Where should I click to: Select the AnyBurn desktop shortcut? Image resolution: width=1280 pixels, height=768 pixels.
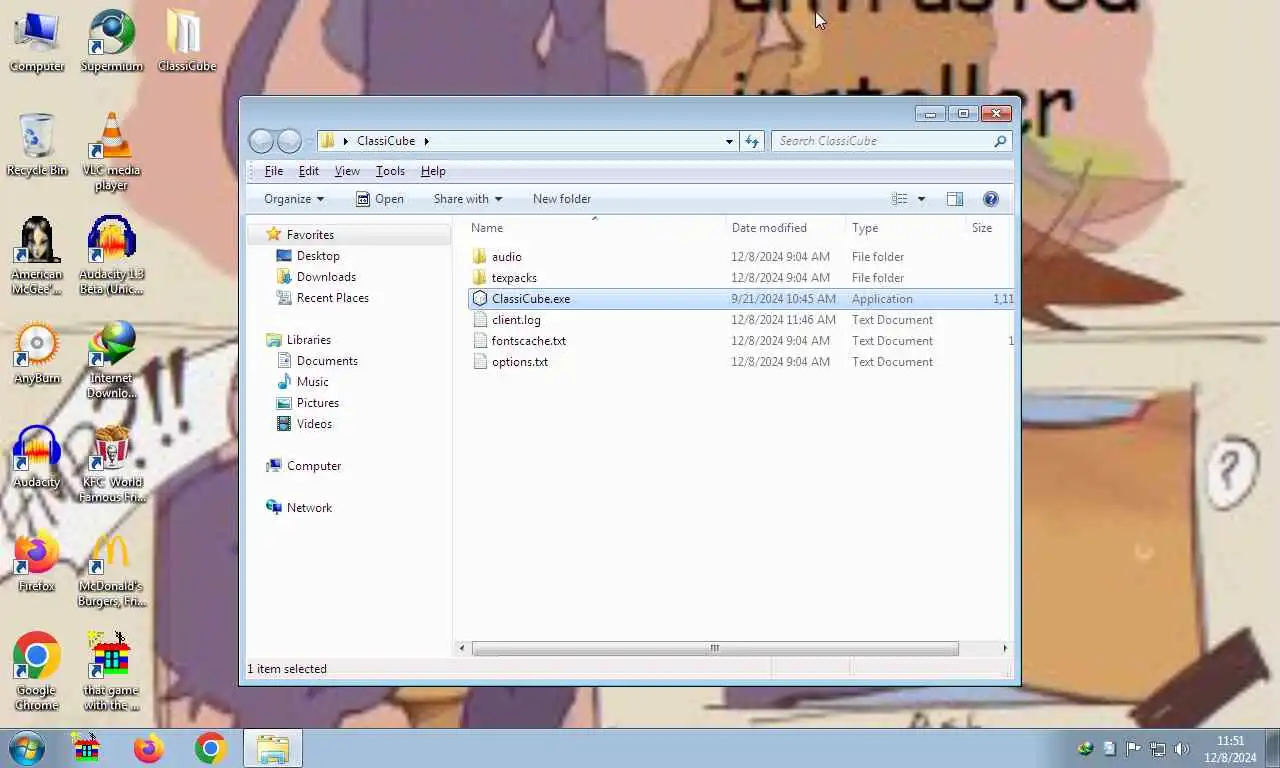tap(36, 352)
